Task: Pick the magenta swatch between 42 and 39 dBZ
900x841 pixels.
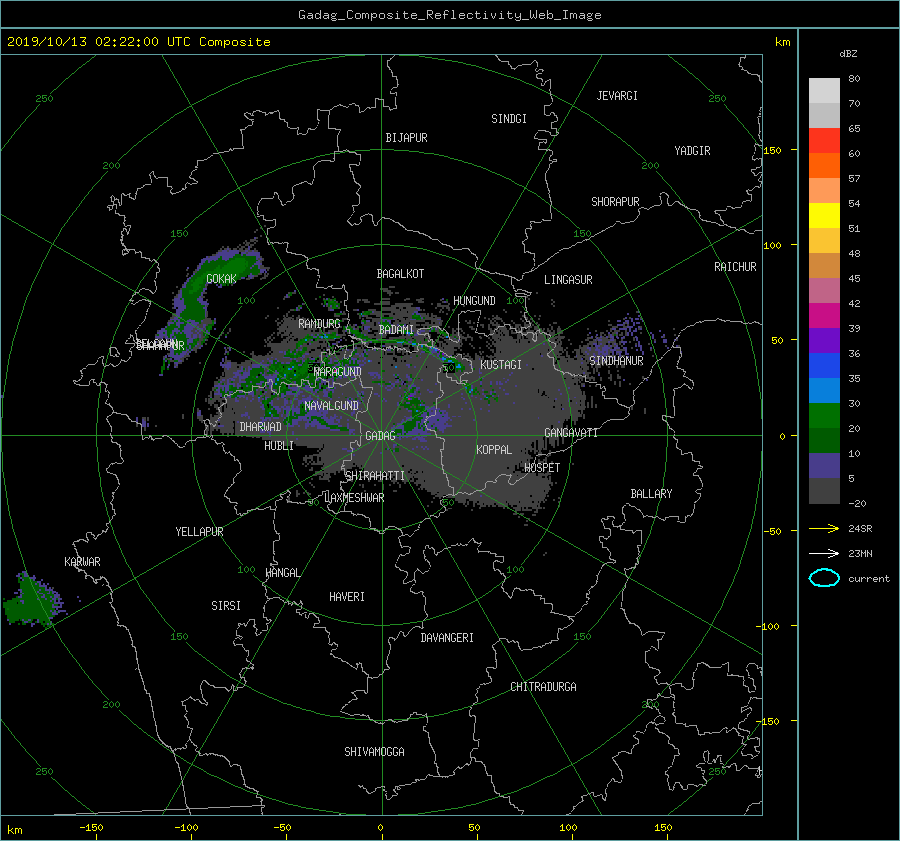Action: pos(824,316)
